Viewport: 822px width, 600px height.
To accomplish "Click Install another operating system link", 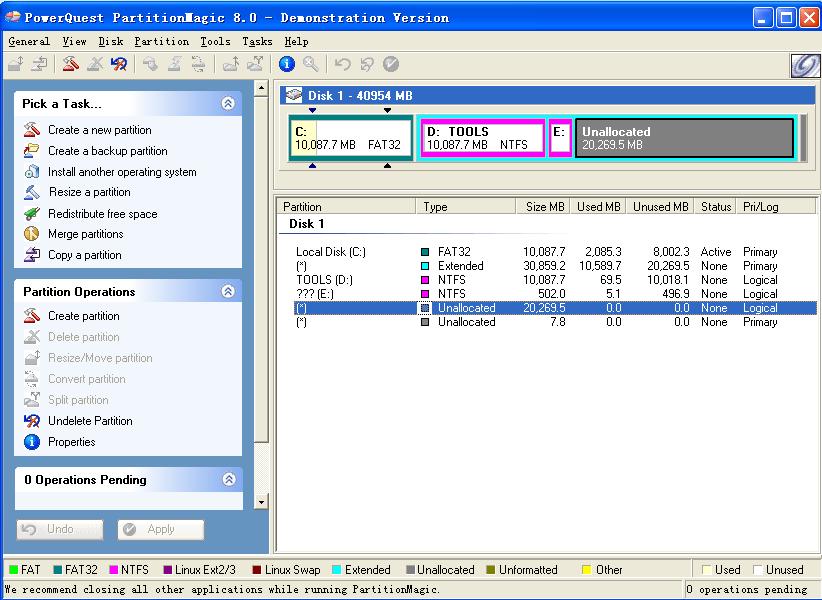I will coord(122,172).
